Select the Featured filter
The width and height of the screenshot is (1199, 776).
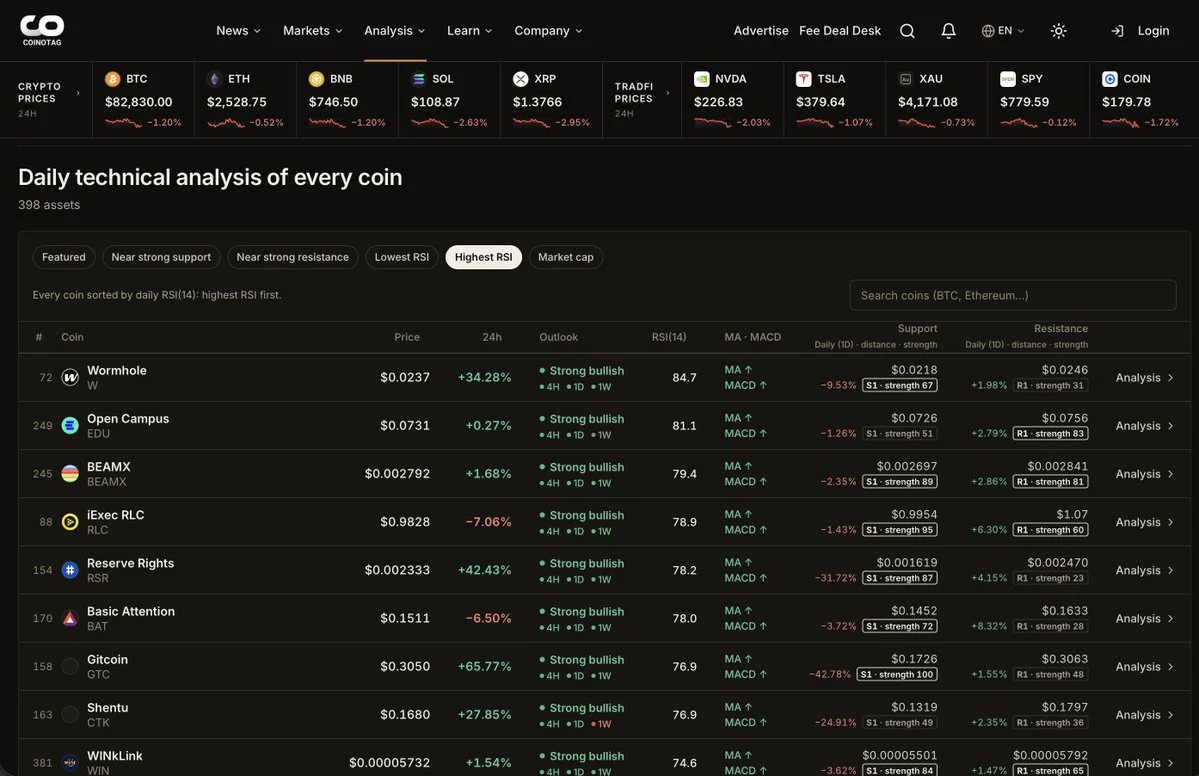63,257
